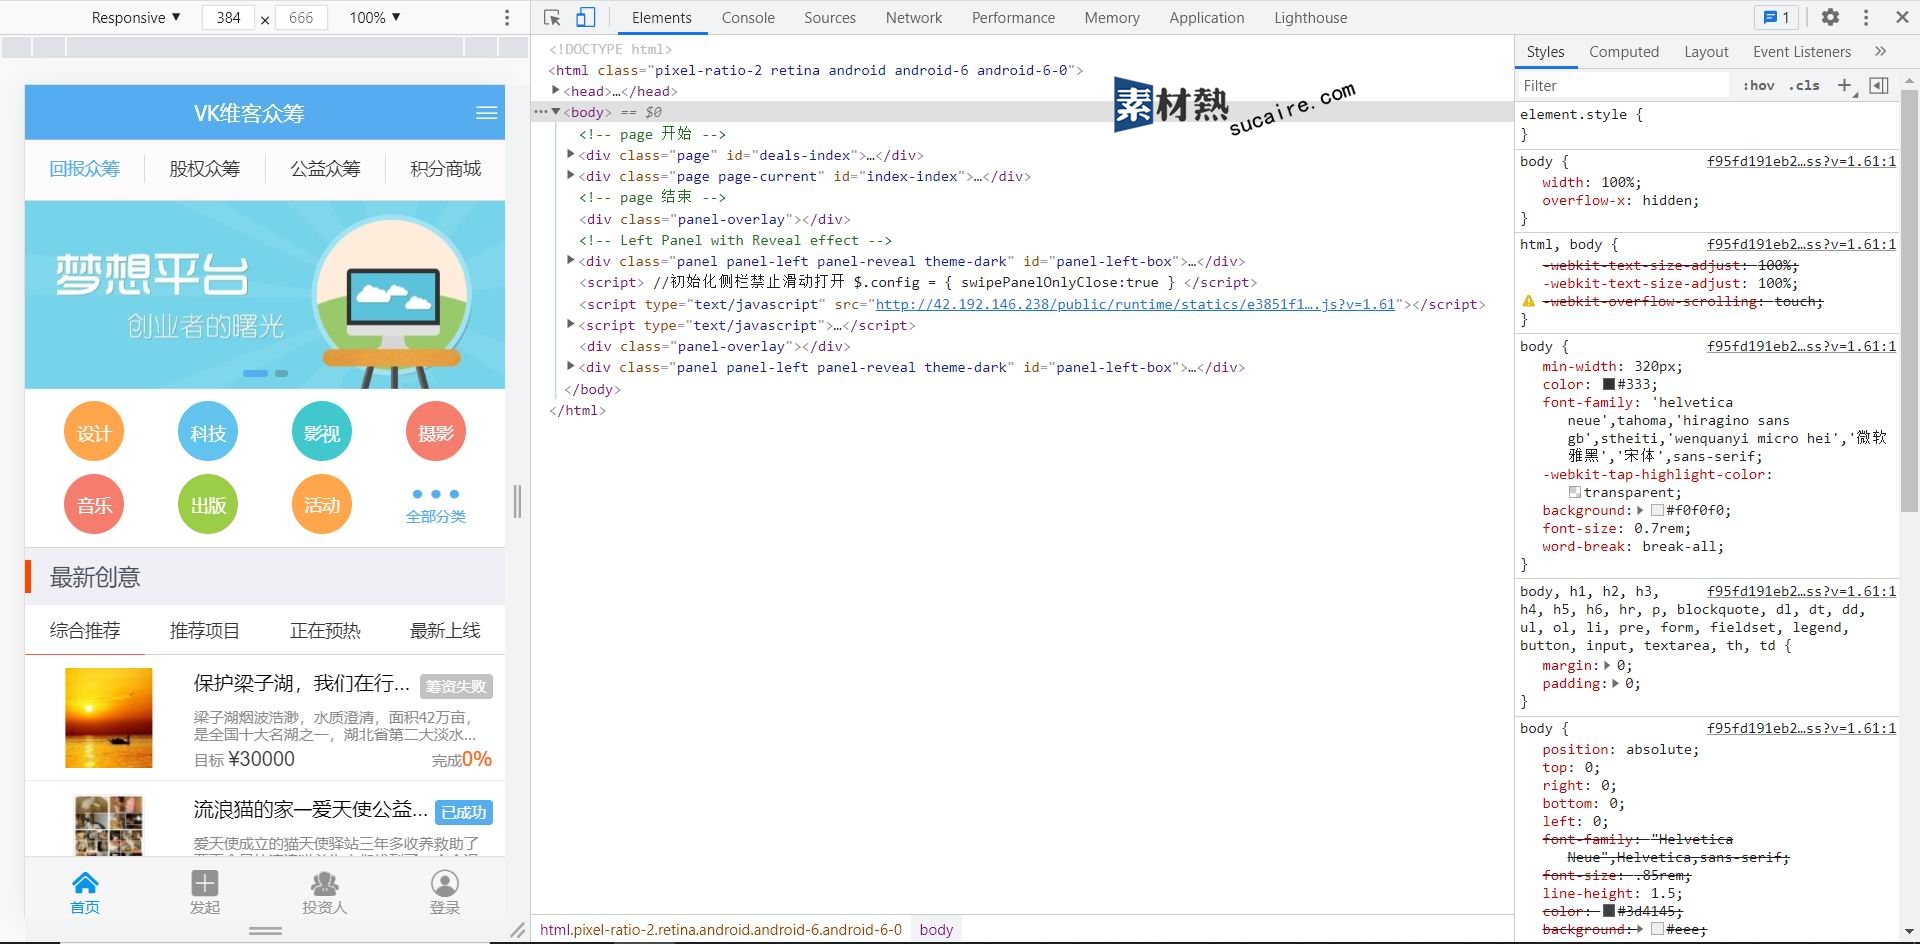Show more Styles pane tabs chevron

1880,51
